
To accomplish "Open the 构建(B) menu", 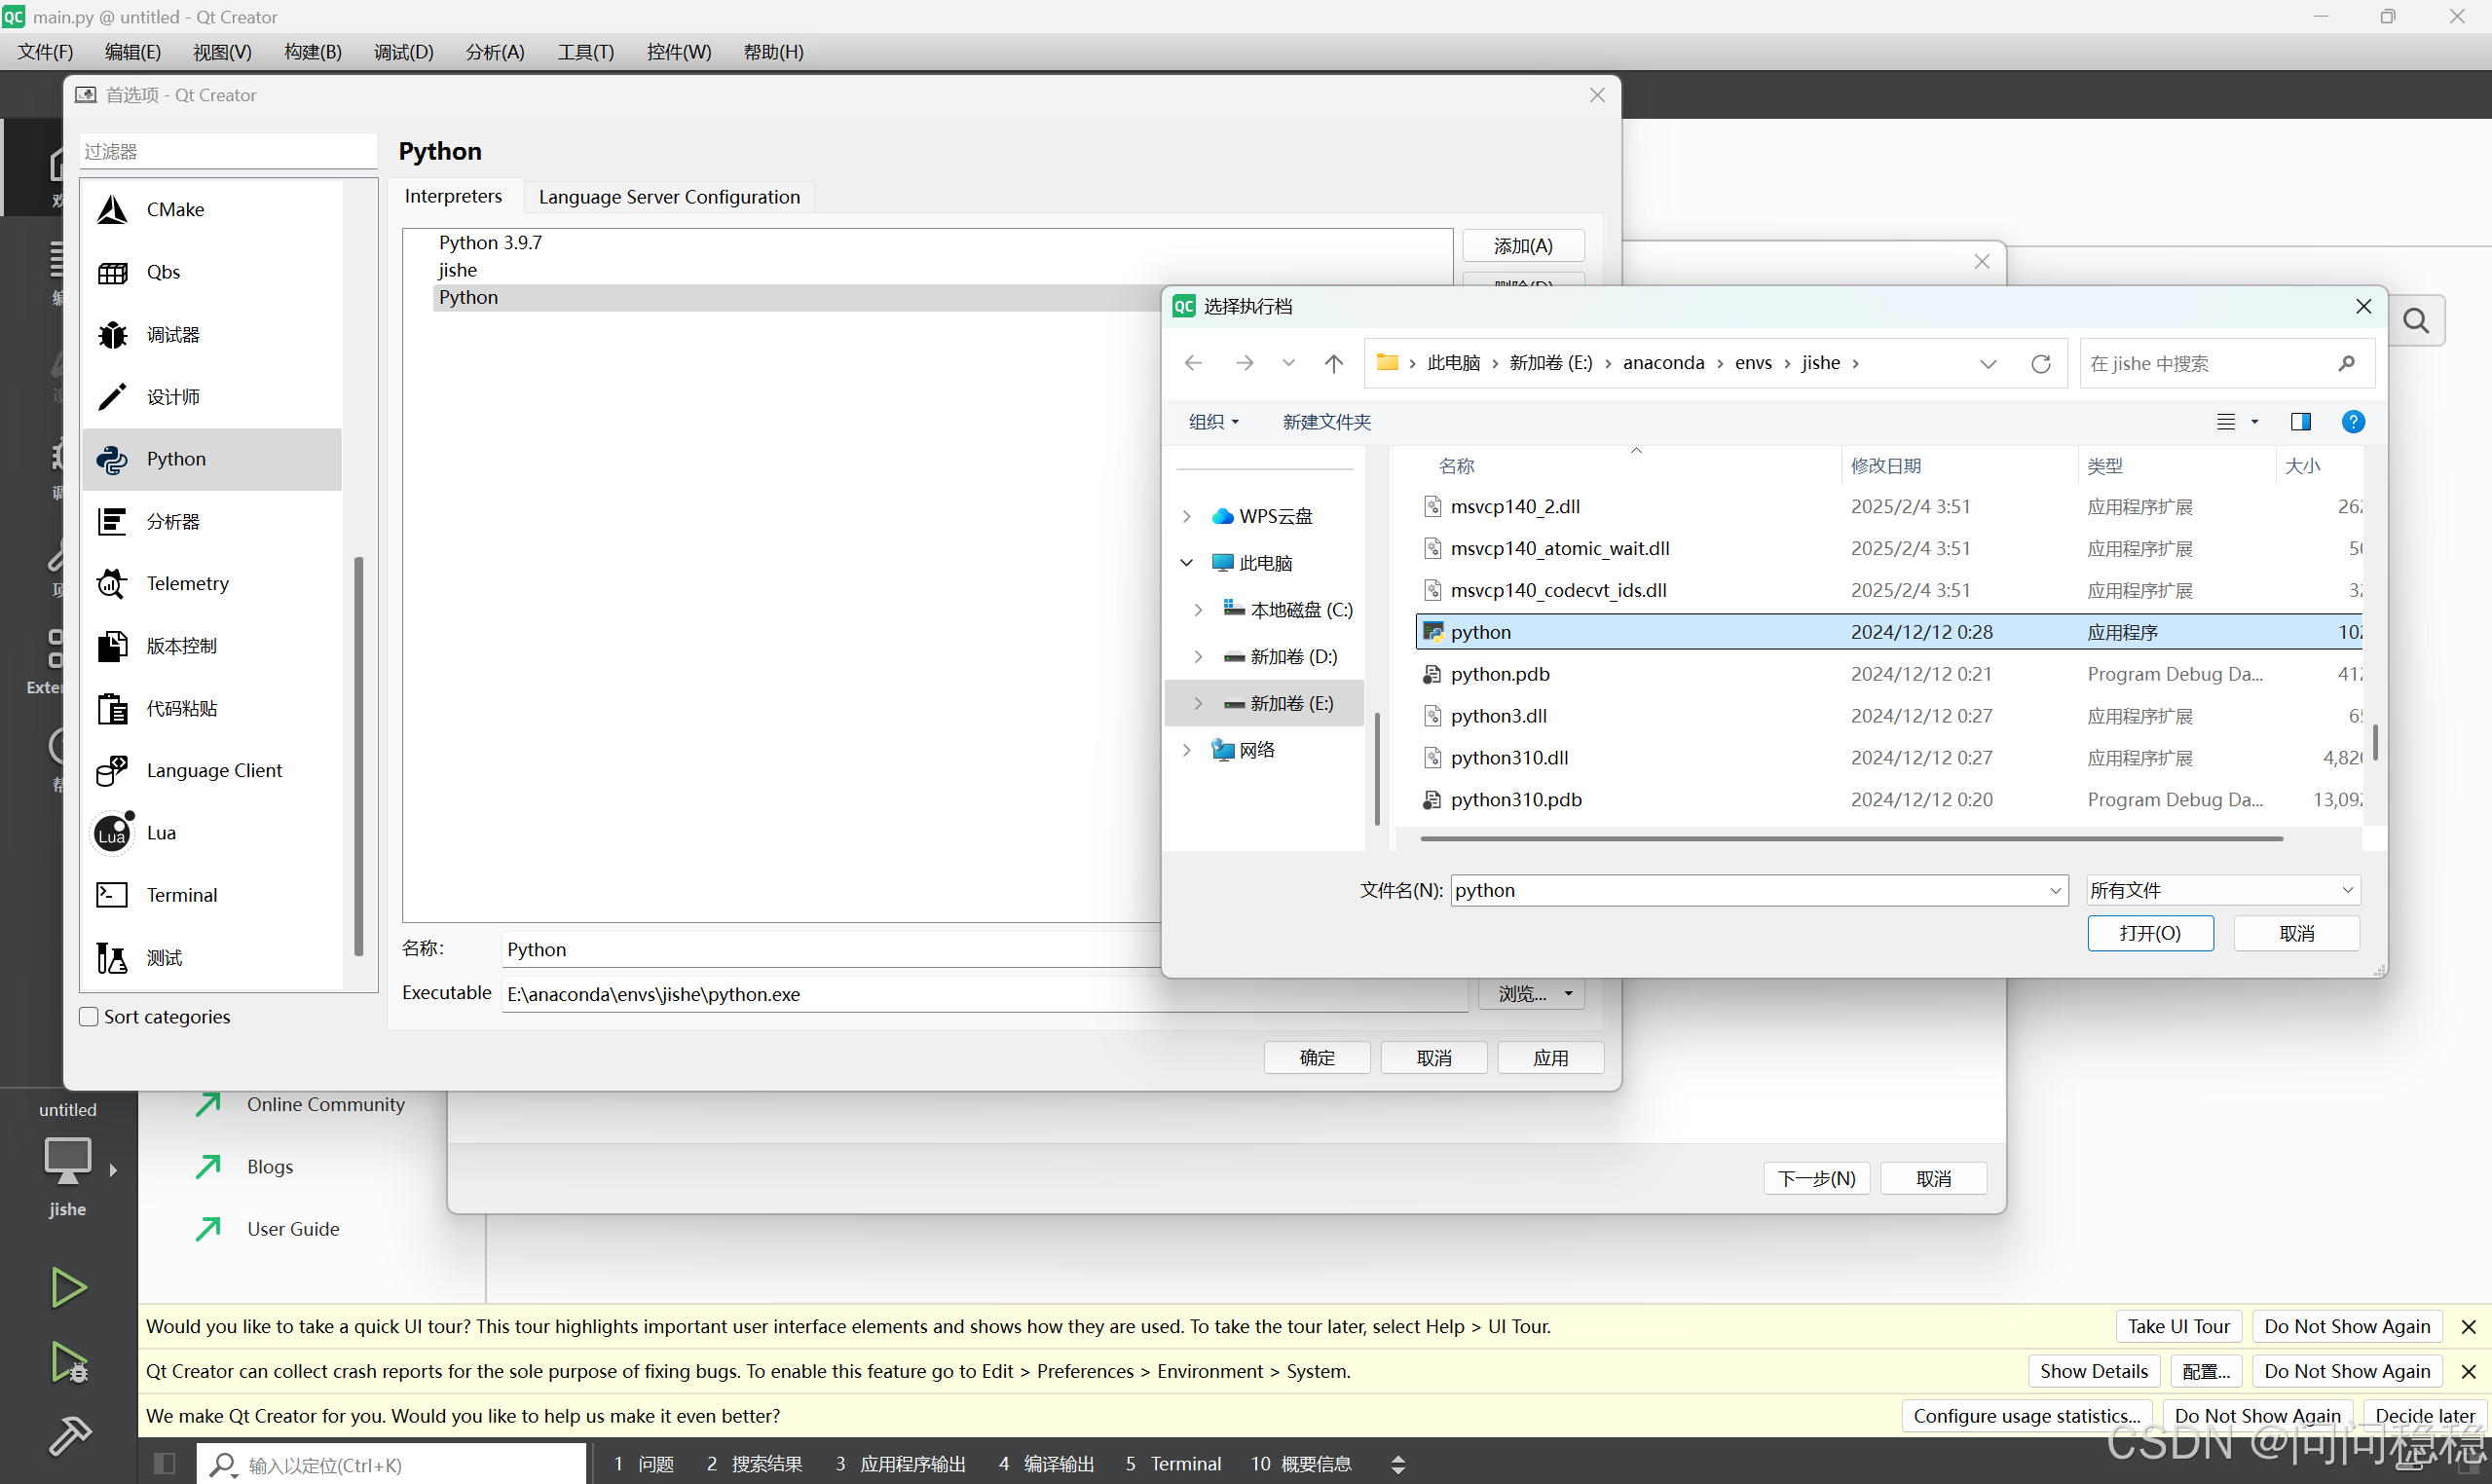I will point(312,52).
